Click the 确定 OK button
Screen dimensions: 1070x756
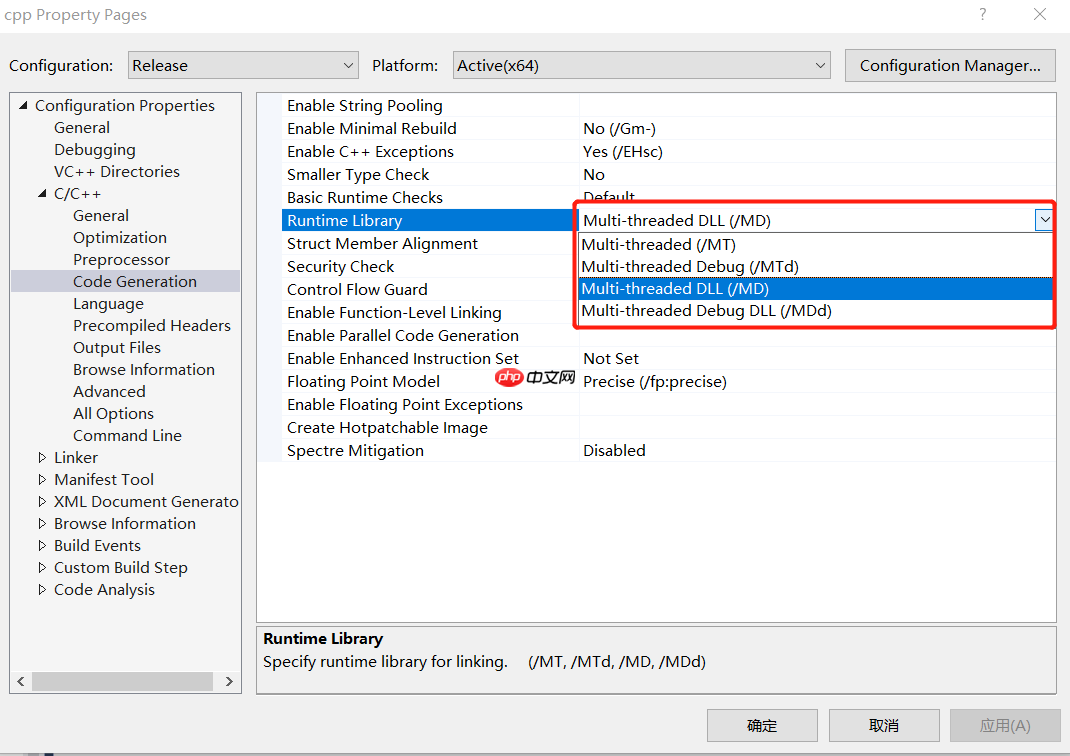762,725
